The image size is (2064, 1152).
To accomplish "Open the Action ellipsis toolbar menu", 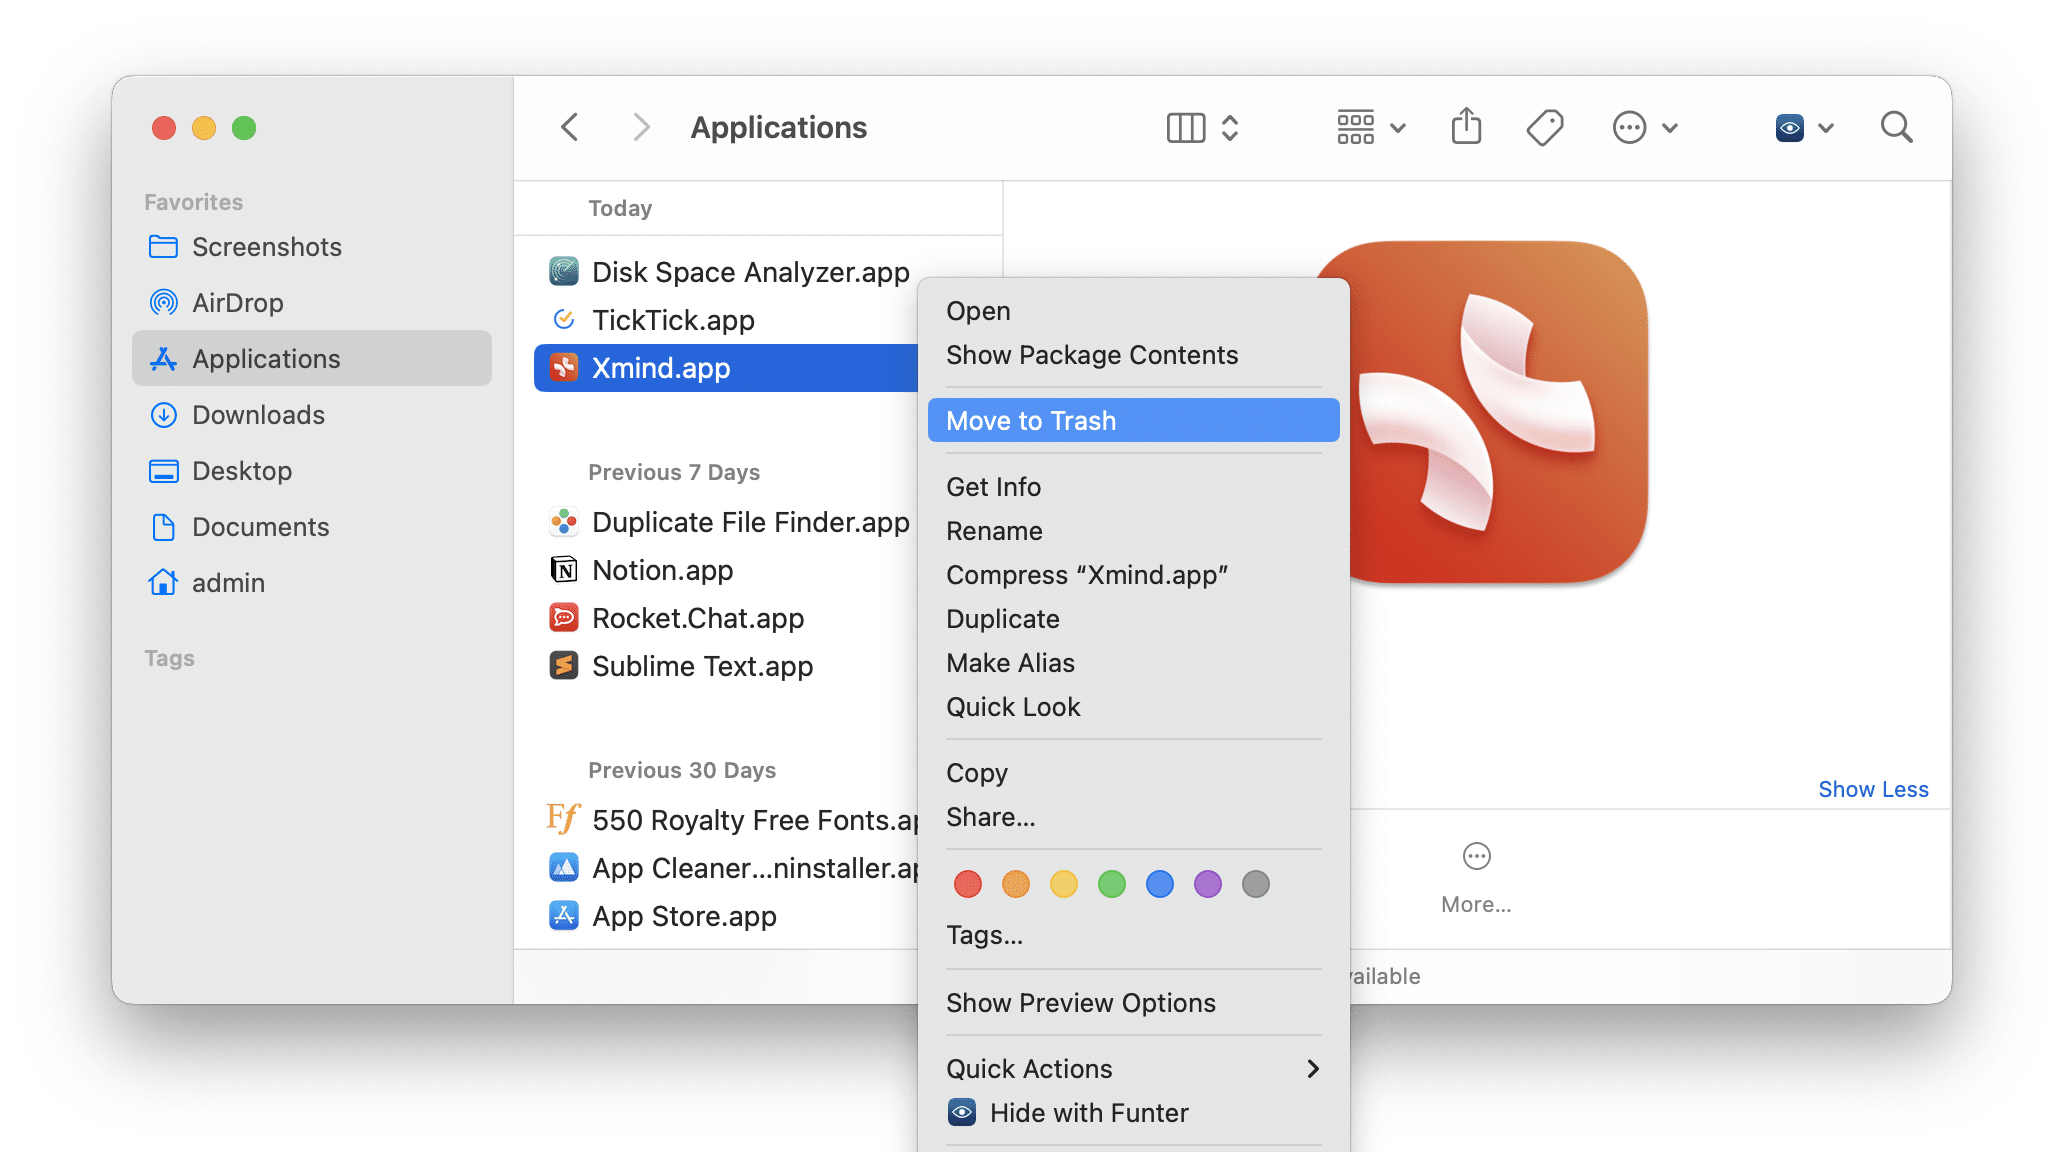I will 1629,128.
